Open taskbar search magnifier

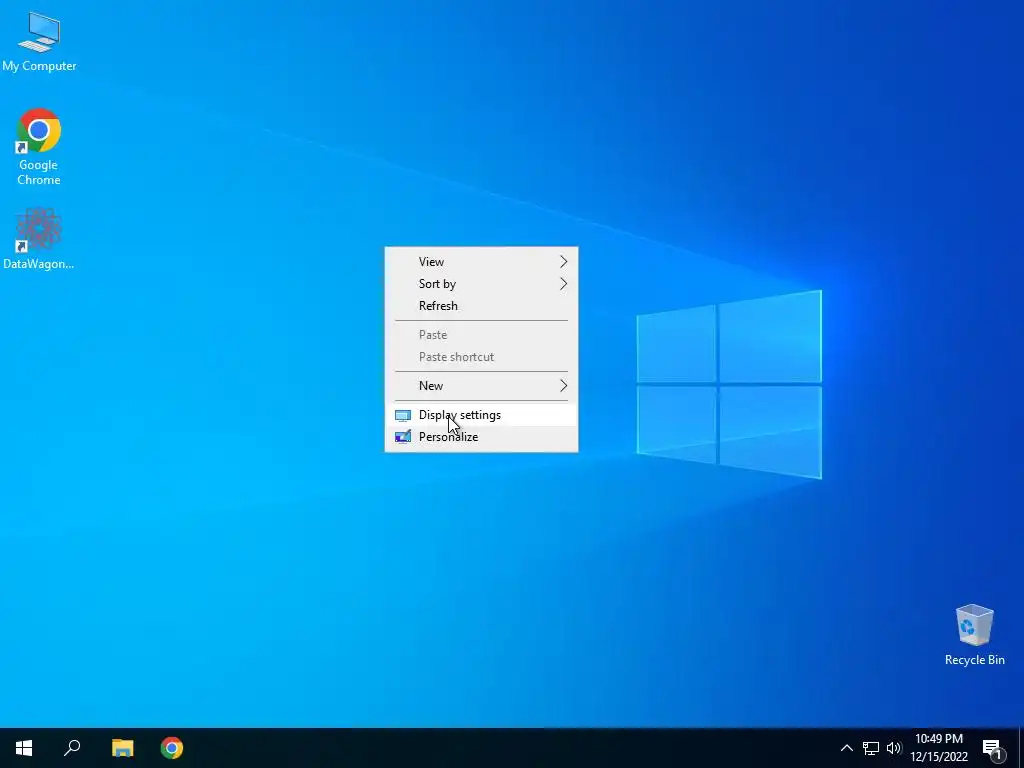(72, 748)
